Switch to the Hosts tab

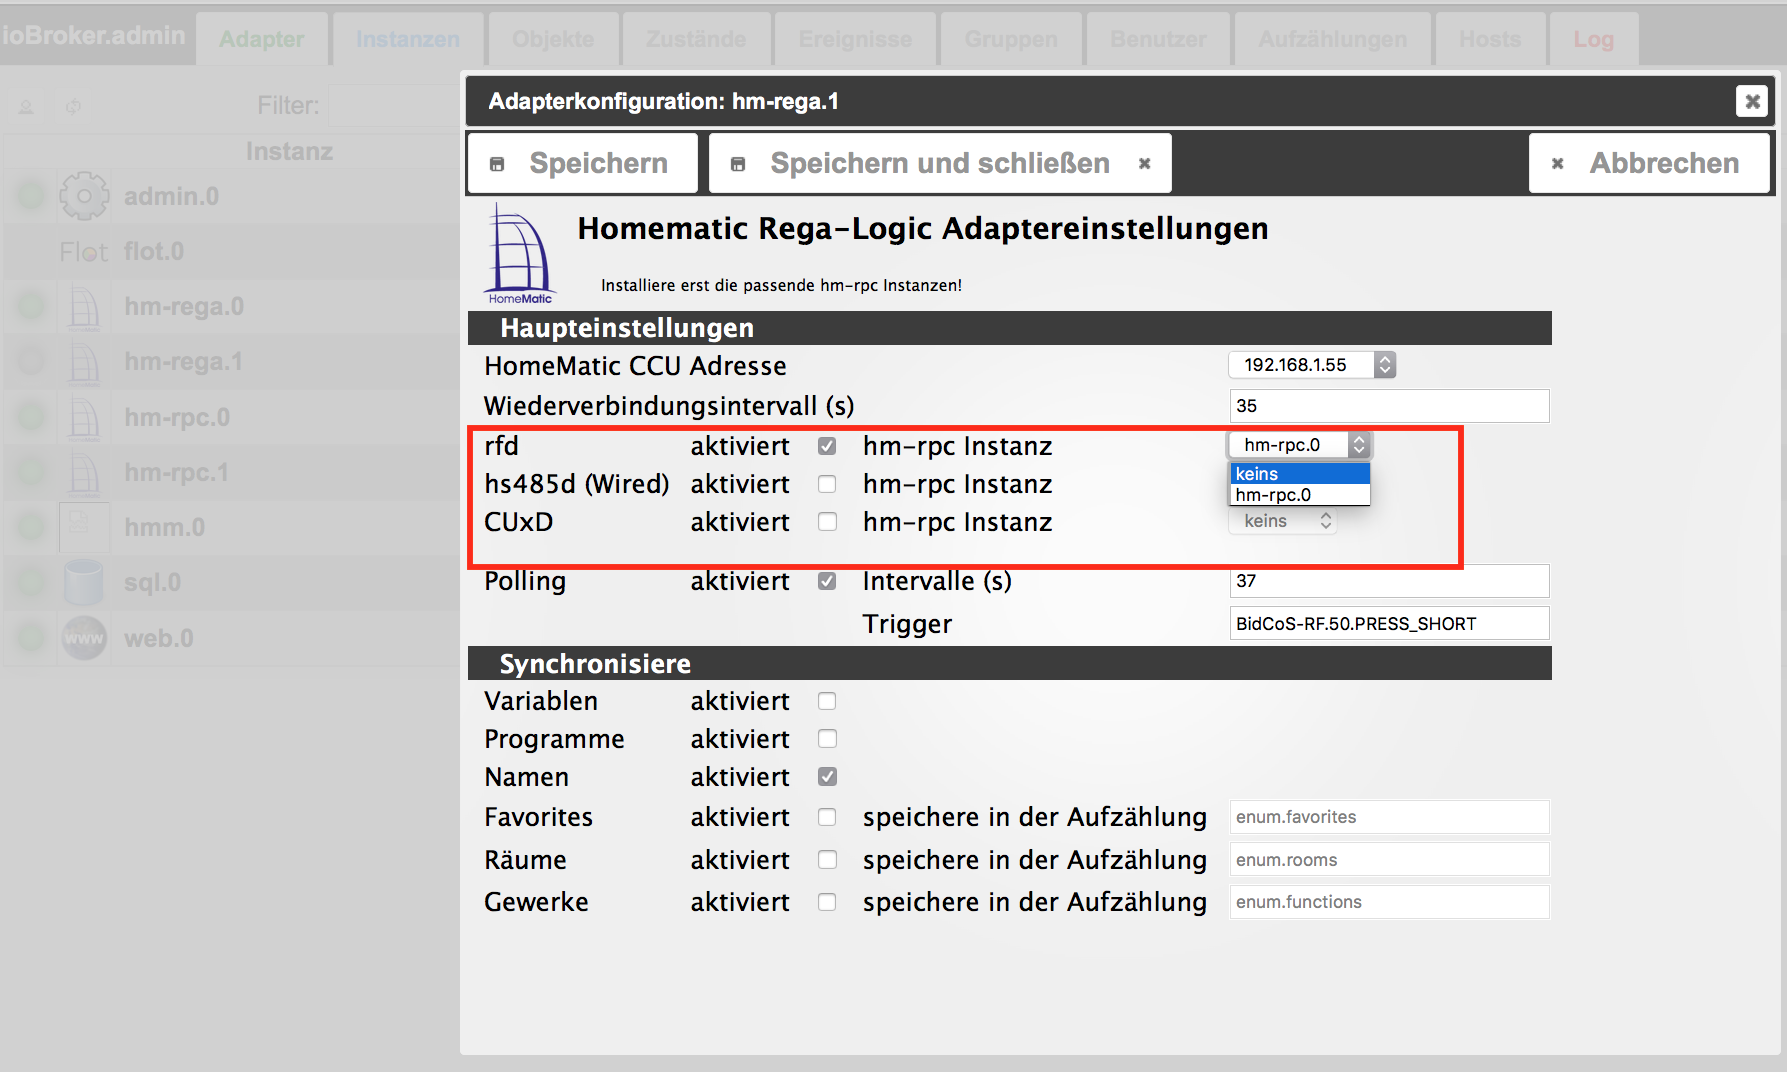[1490, 39]
